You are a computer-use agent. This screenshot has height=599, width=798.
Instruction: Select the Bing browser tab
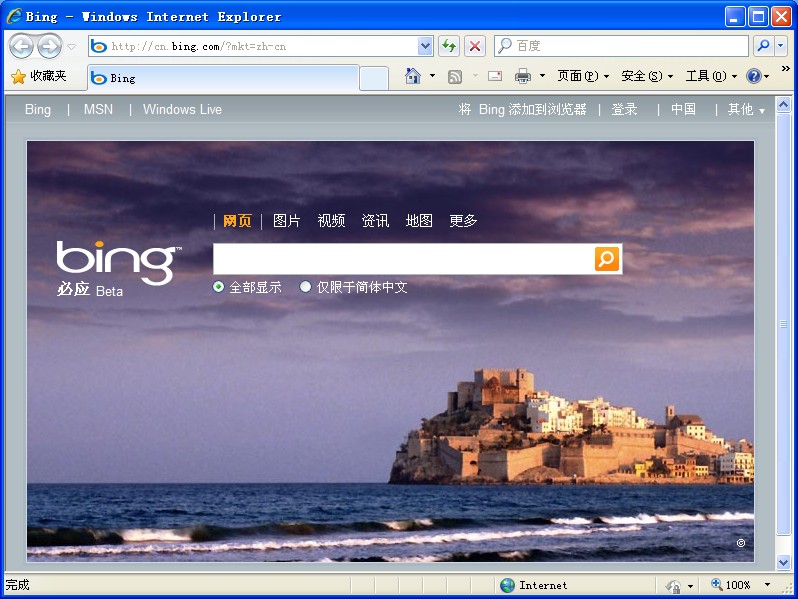coord(223,78)
